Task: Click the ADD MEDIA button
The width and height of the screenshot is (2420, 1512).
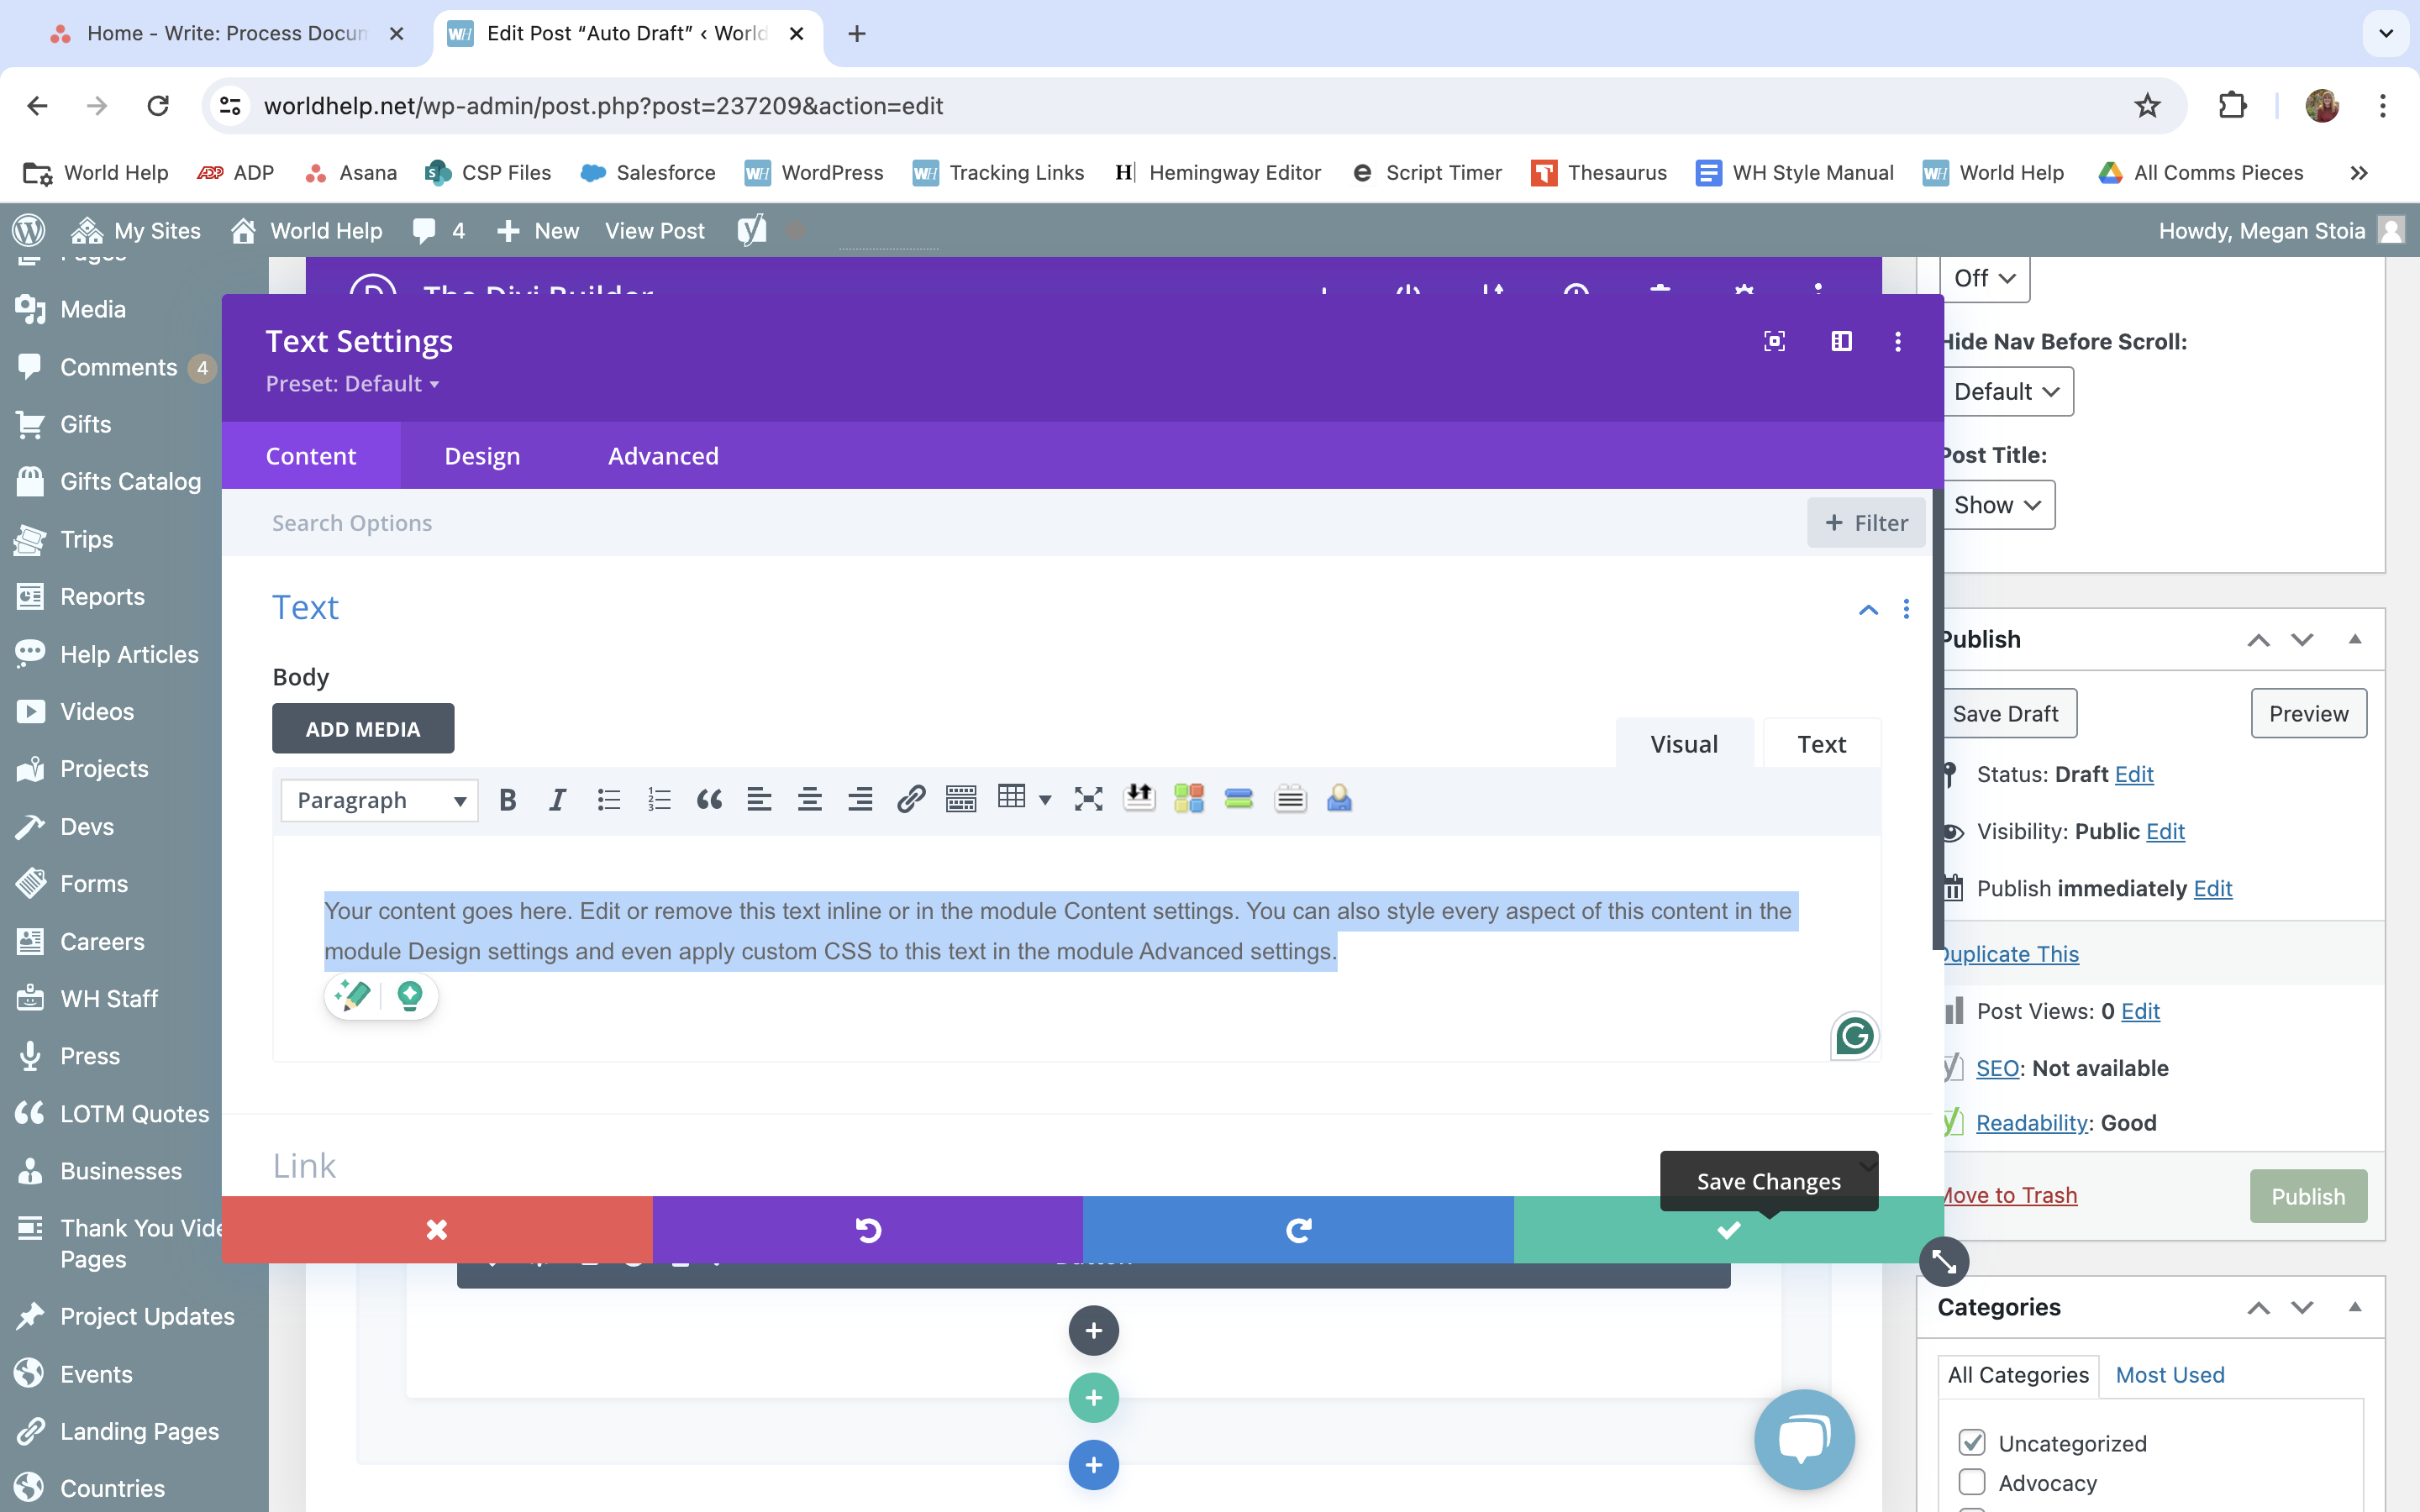Action: pos(363,729)
